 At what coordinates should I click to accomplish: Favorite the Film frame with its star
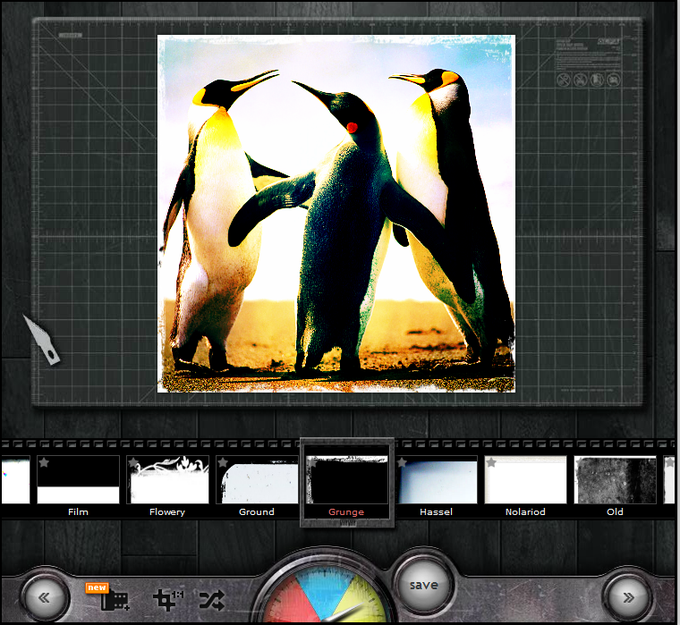[44, 463]
